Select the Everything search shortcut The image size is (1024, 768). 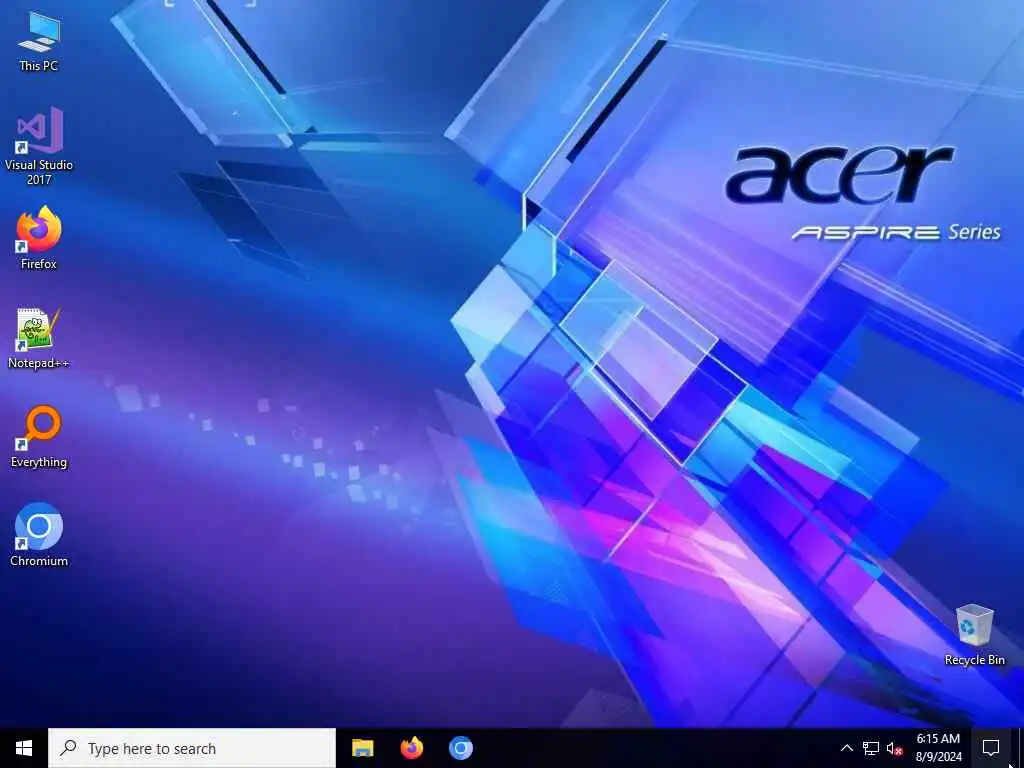point(39,437)
